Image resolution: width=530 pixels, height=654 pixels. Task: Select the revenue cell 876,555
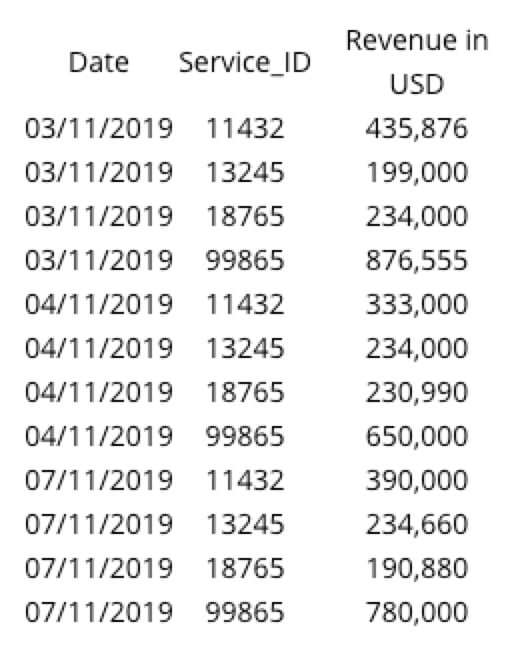(x=417, y=260)
